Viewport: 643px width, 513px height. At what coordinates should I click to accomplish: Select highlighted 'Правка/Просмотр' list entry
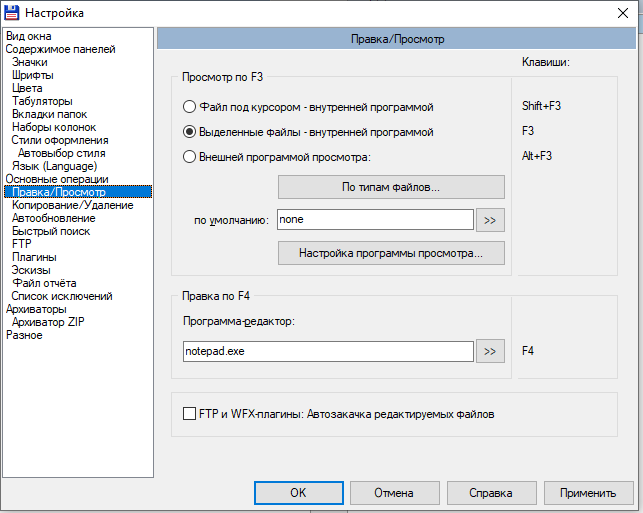click(x=78, y=192)
